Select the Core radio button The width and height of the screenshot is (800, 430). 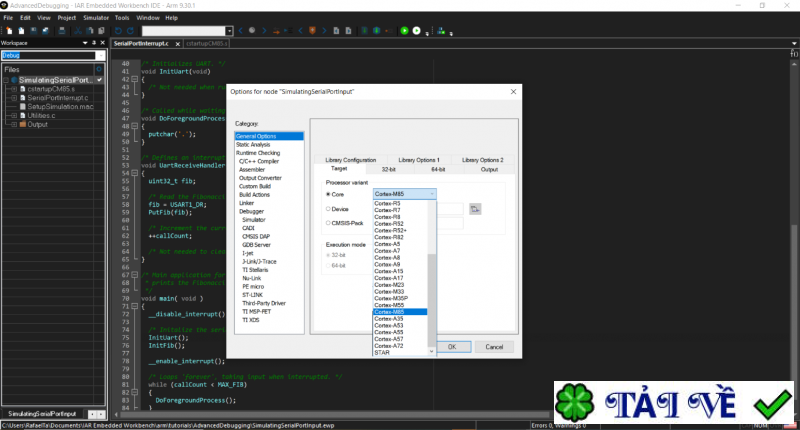(329, 194)
